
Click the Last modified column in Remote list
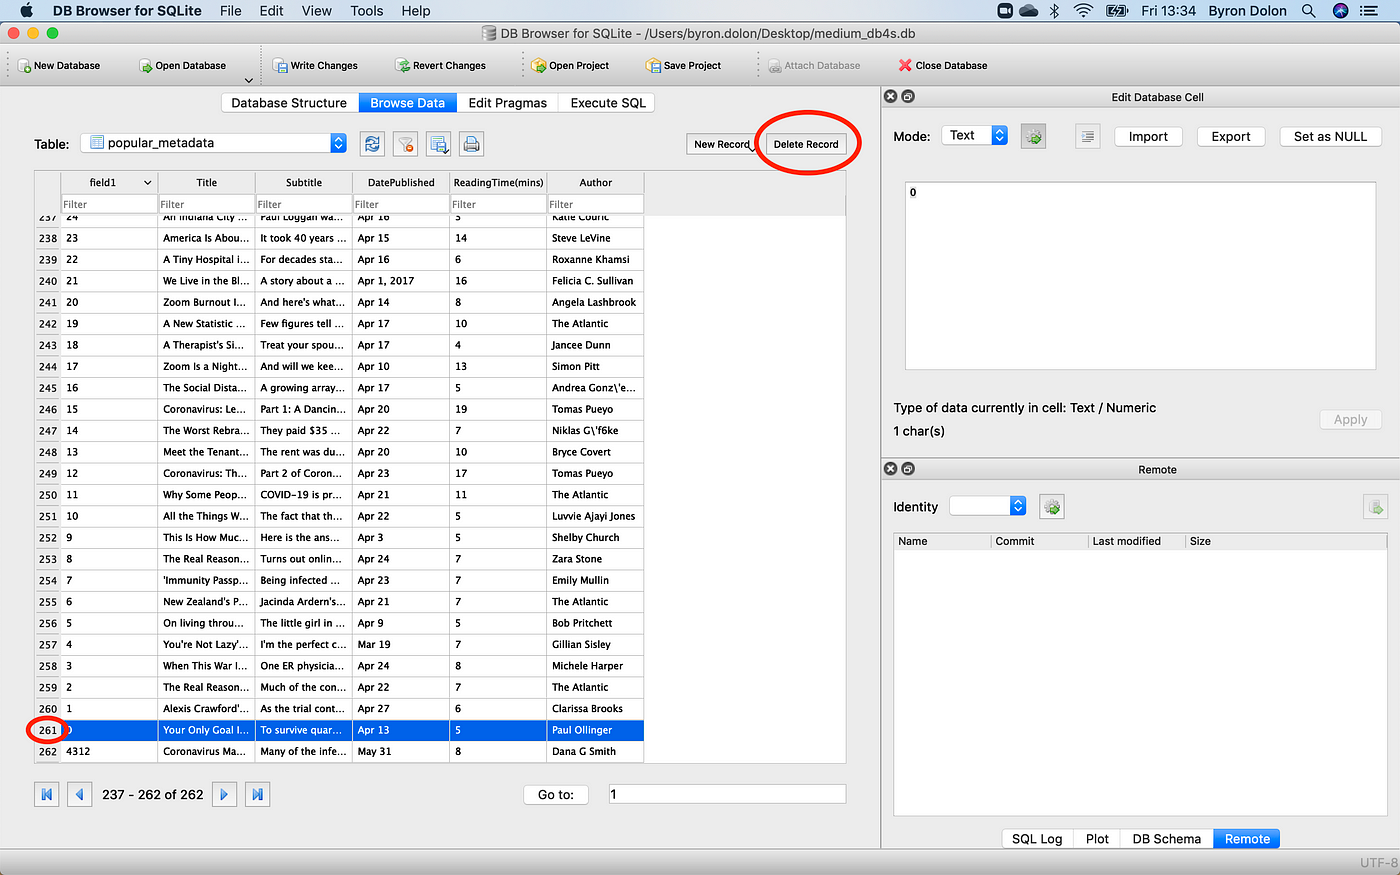pyautogui.click(x=1135, y=541)
